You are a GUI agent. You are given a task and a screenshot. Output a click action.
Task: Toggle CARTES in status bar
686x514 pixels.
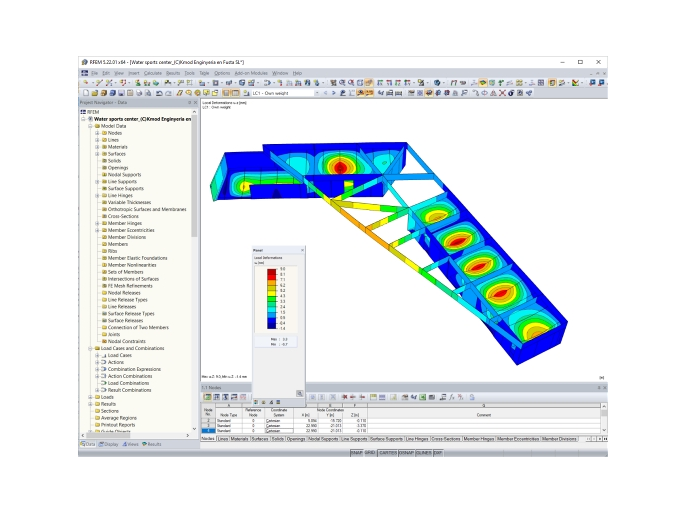tap(388, 453)
